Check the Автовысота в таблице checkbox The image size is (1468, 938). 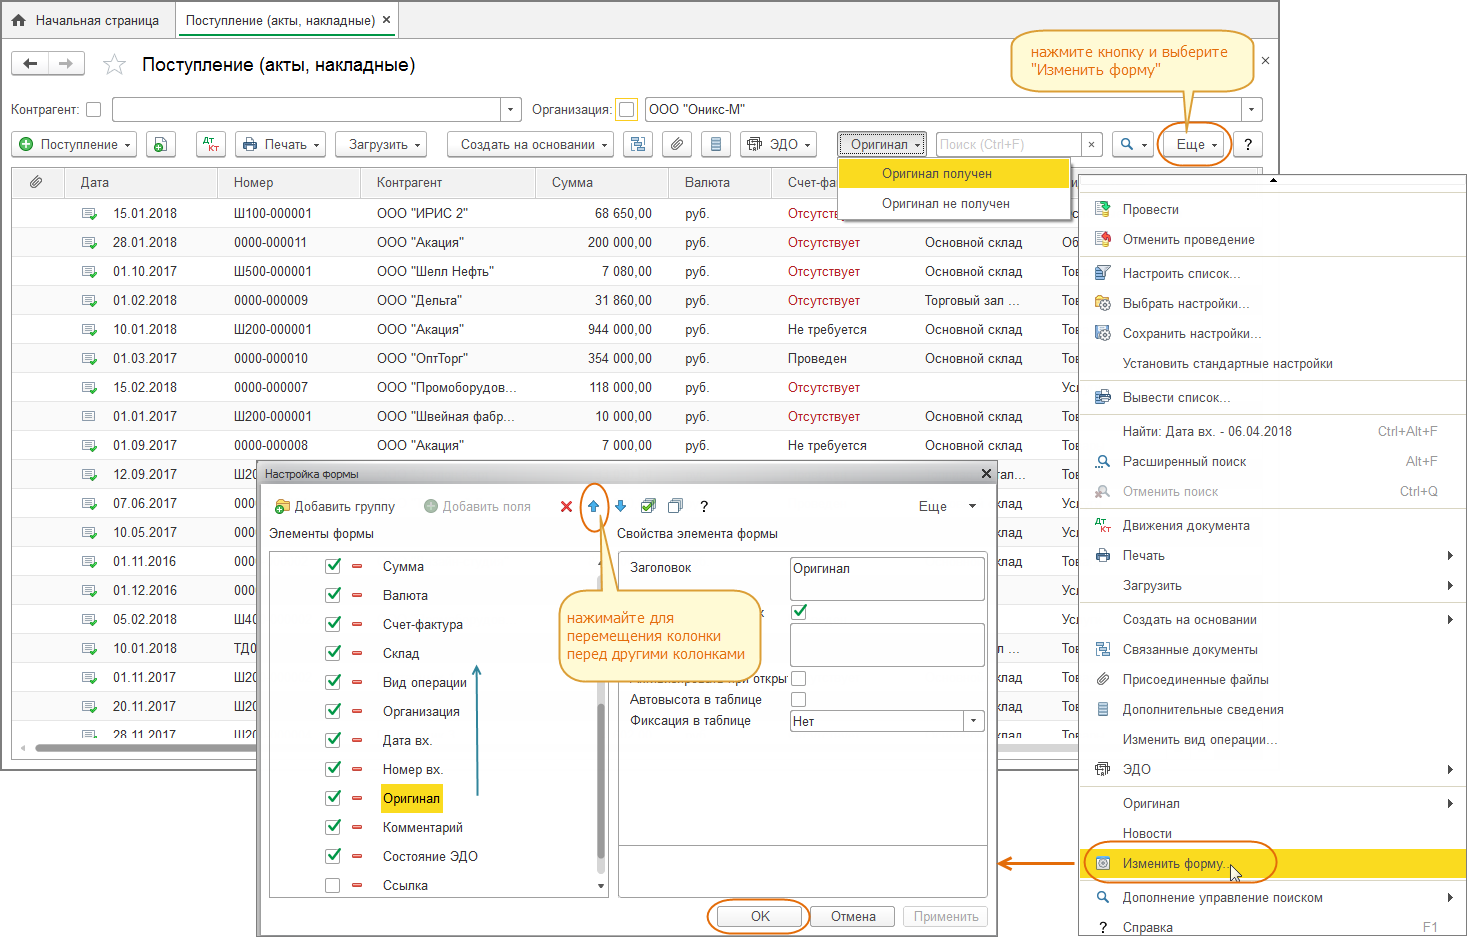click(798, 700)
